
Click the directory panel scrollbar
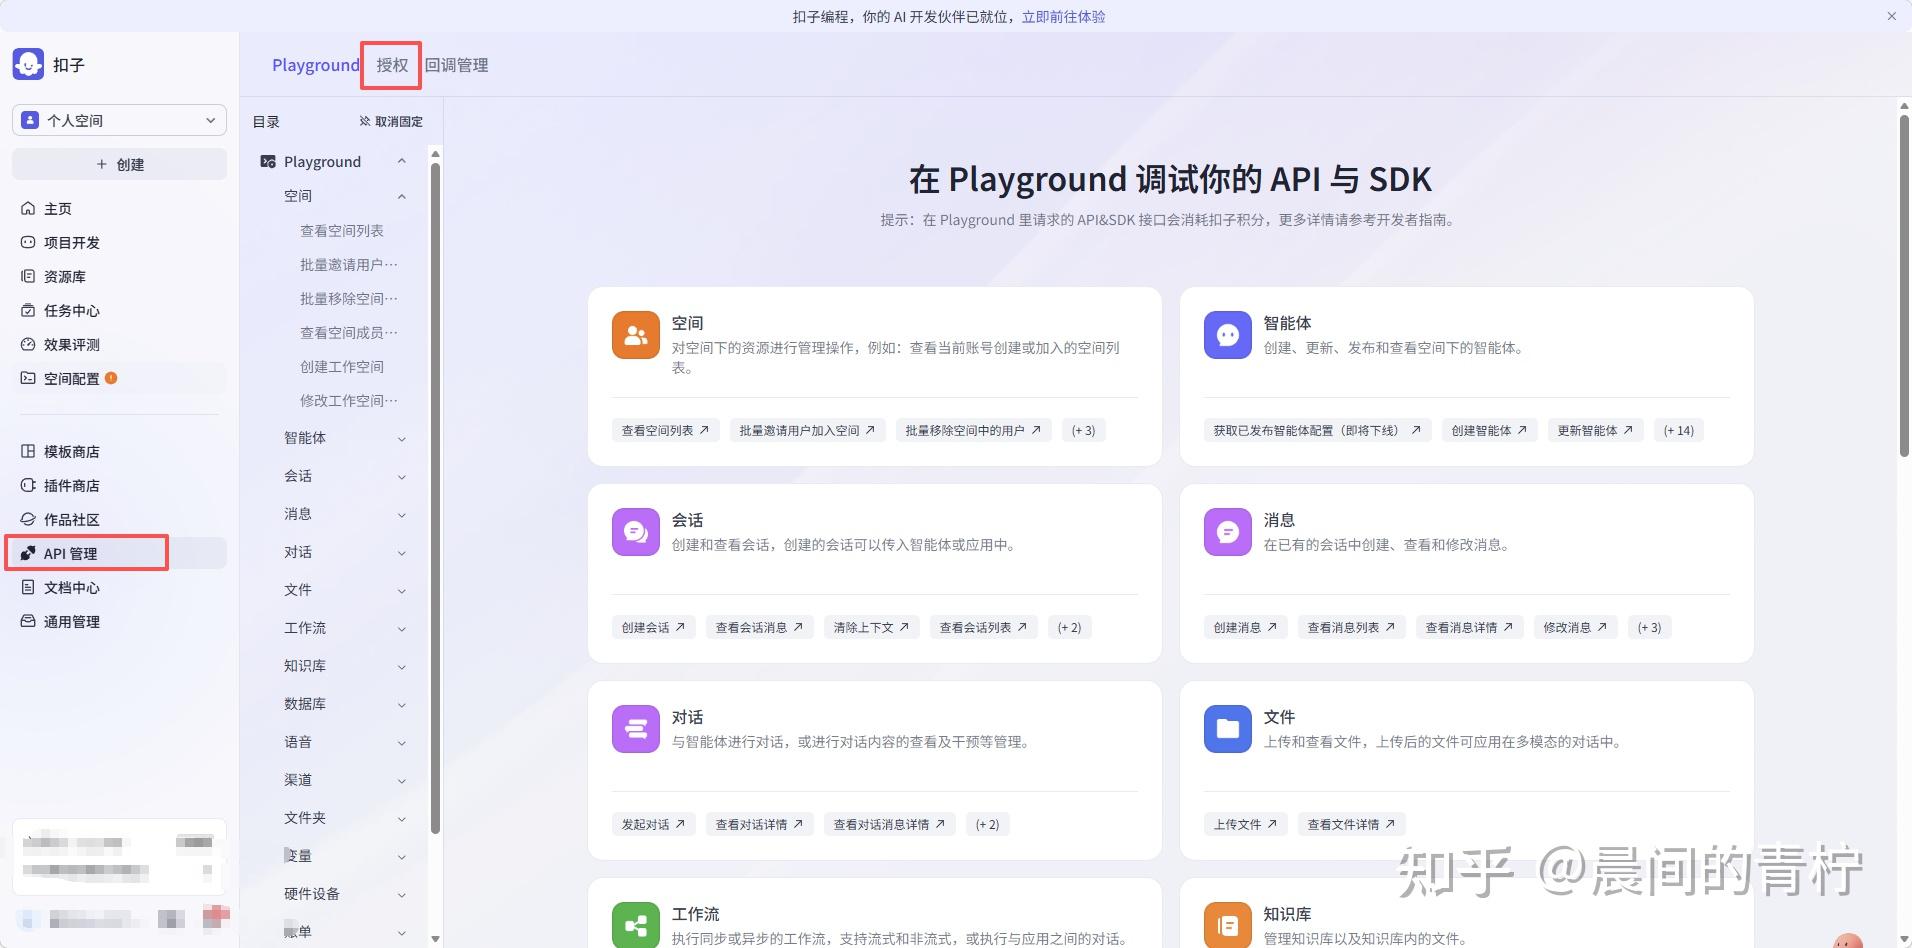pos(435,497)
